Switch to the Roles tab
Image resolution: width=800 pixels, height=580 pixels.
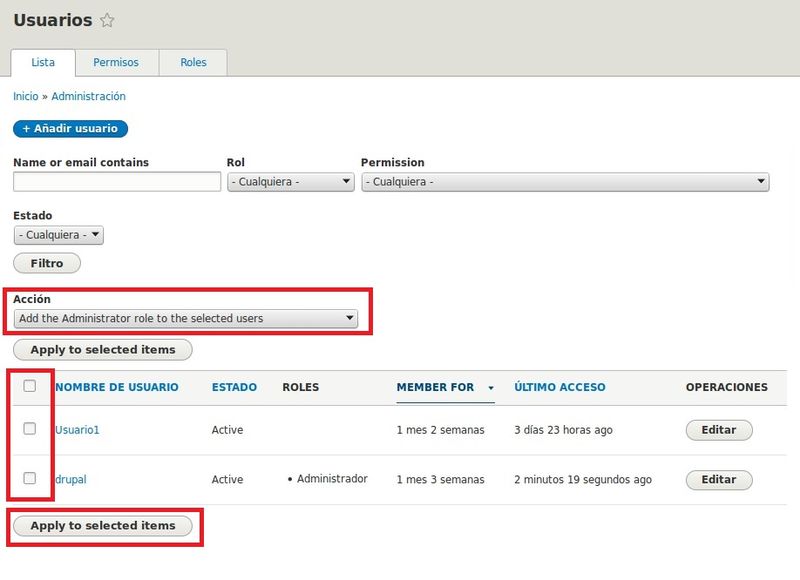193,62
